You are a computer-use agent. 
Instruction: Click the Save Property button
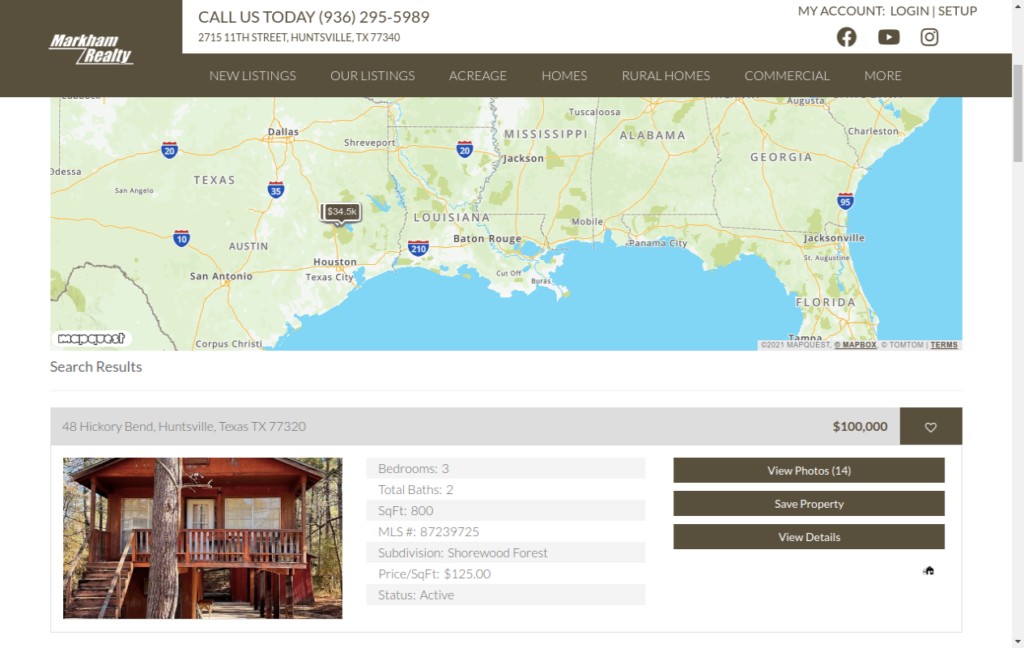(x=809, y=504)
